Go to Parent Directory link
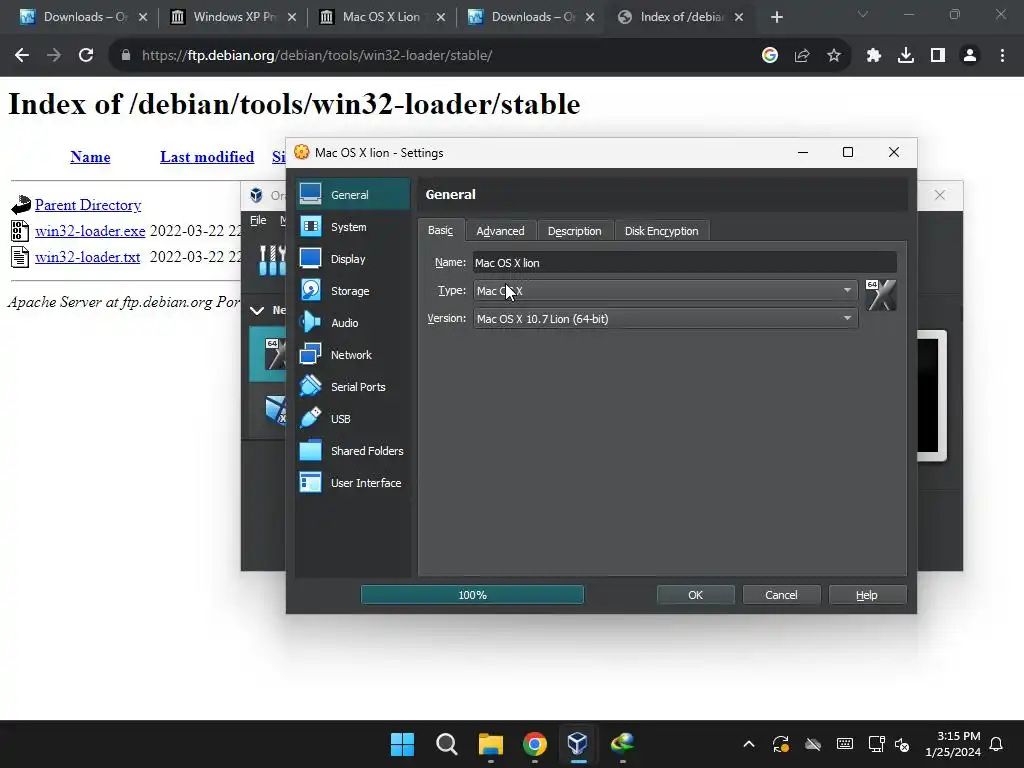 [88, 205]
